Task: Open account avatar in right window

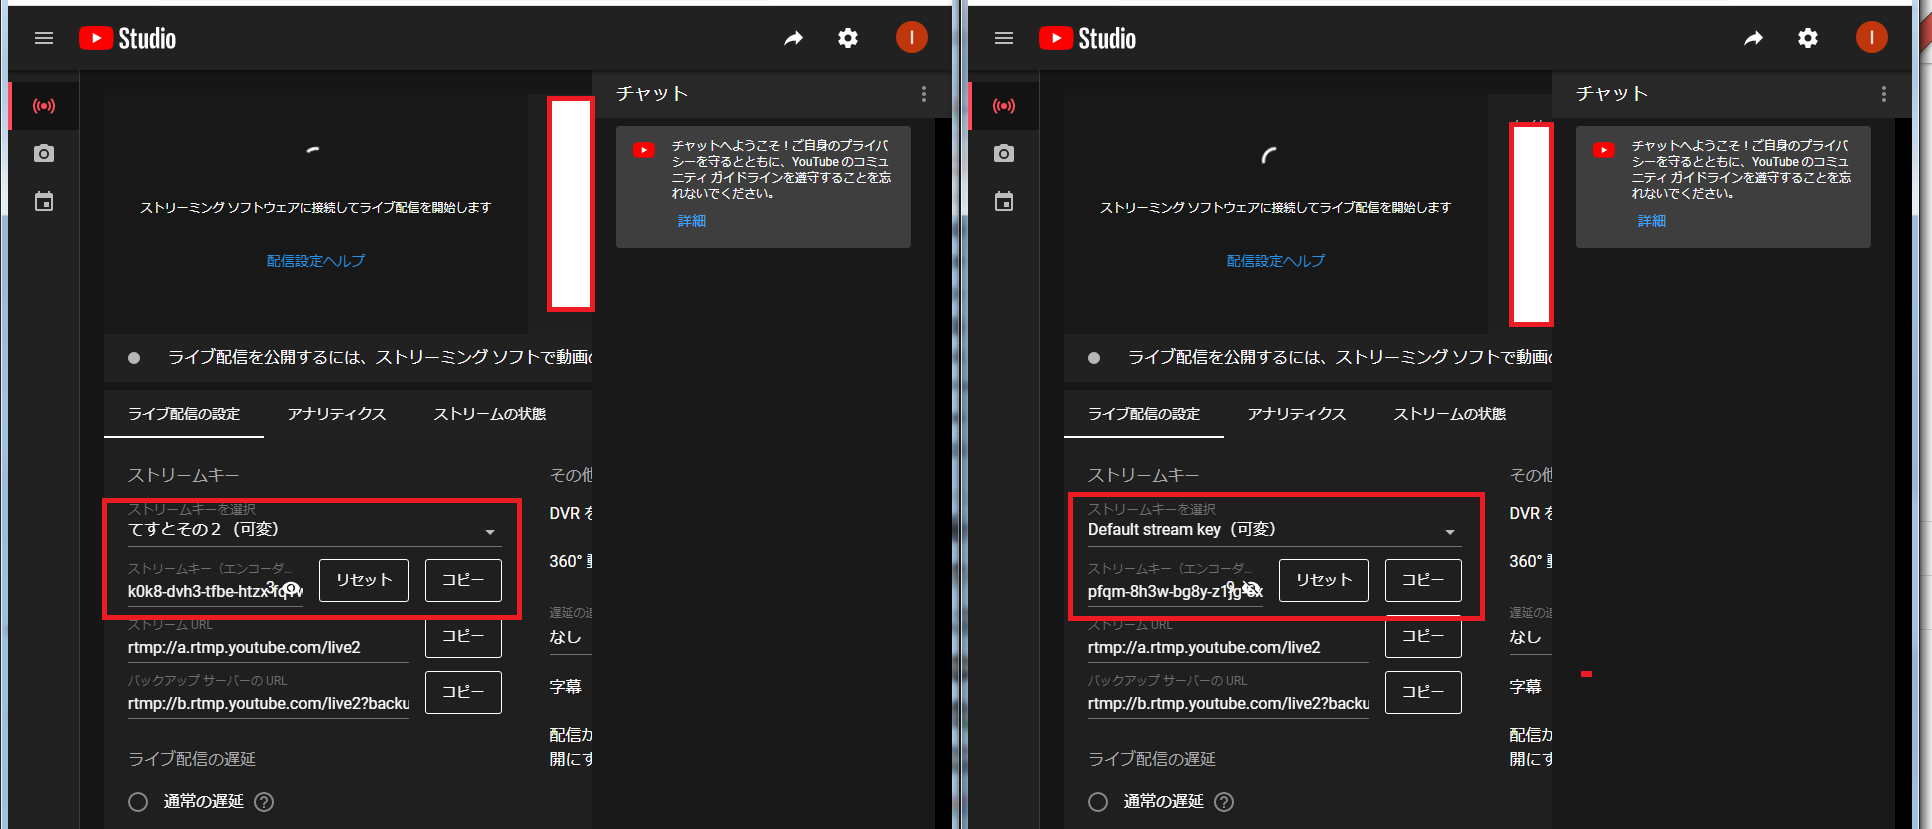Action: (x=1871, y=37)
